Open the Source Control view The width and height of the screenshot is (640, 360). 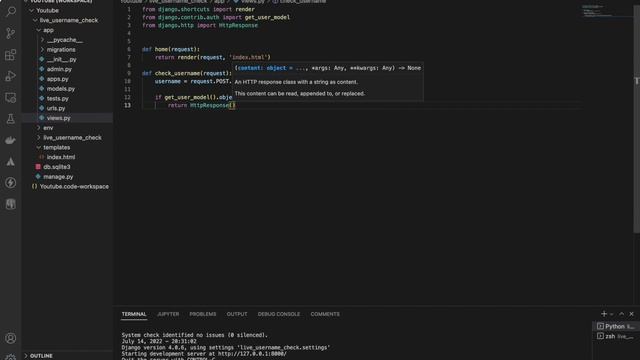click(11, 33)
